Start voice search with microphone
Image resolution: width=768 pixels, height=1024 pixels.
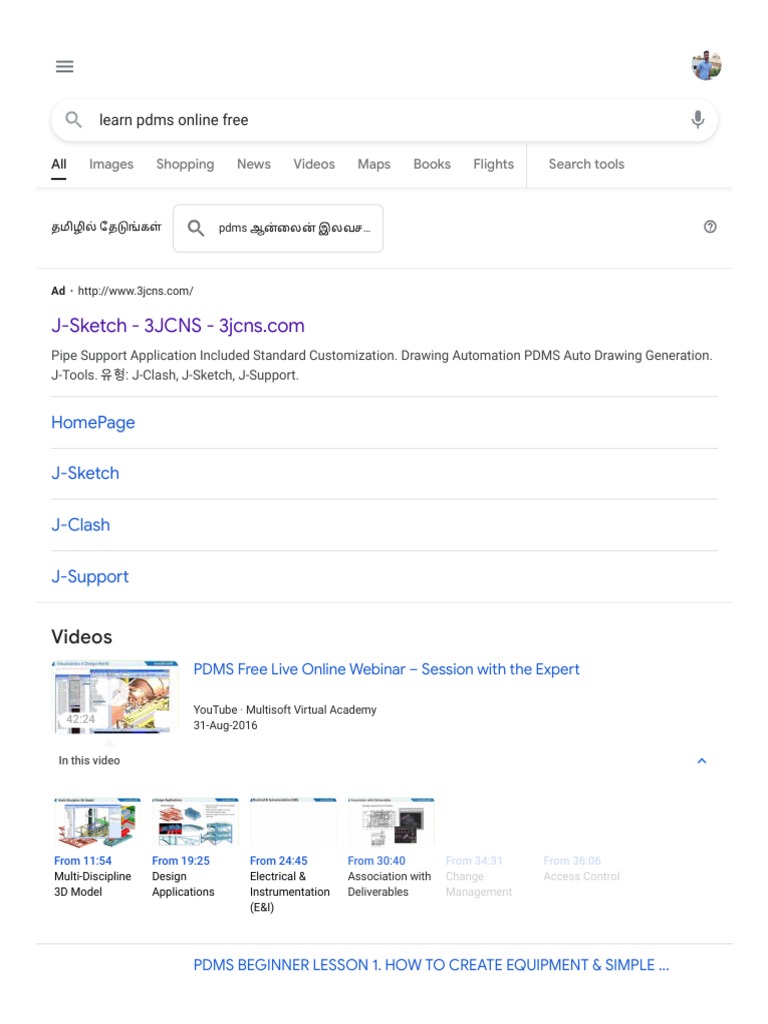coord(697,120)
